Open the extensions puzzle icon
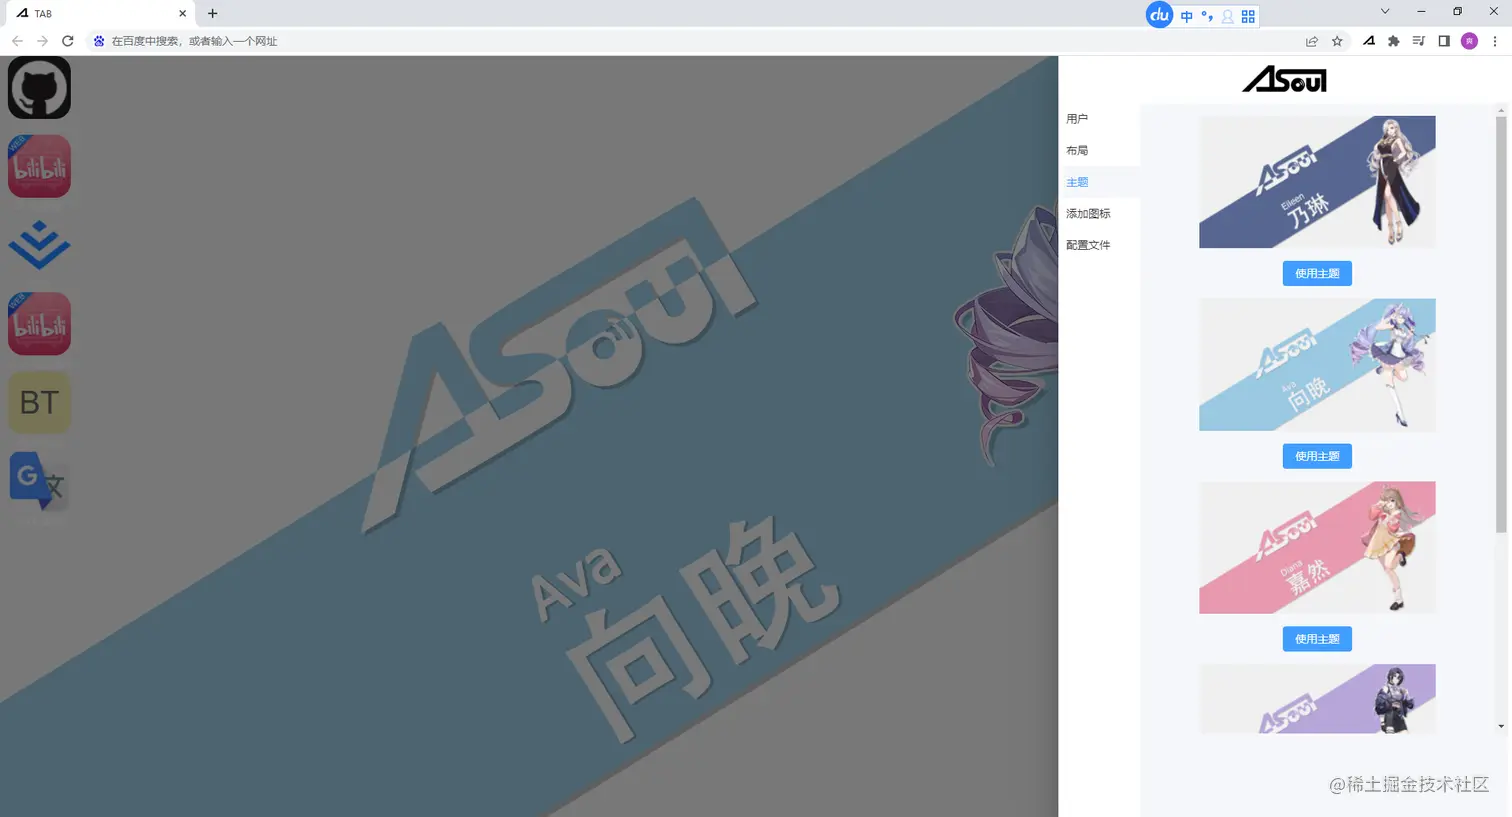The width and height of the screenshot is (1512, 817). tap(1393, 41)
